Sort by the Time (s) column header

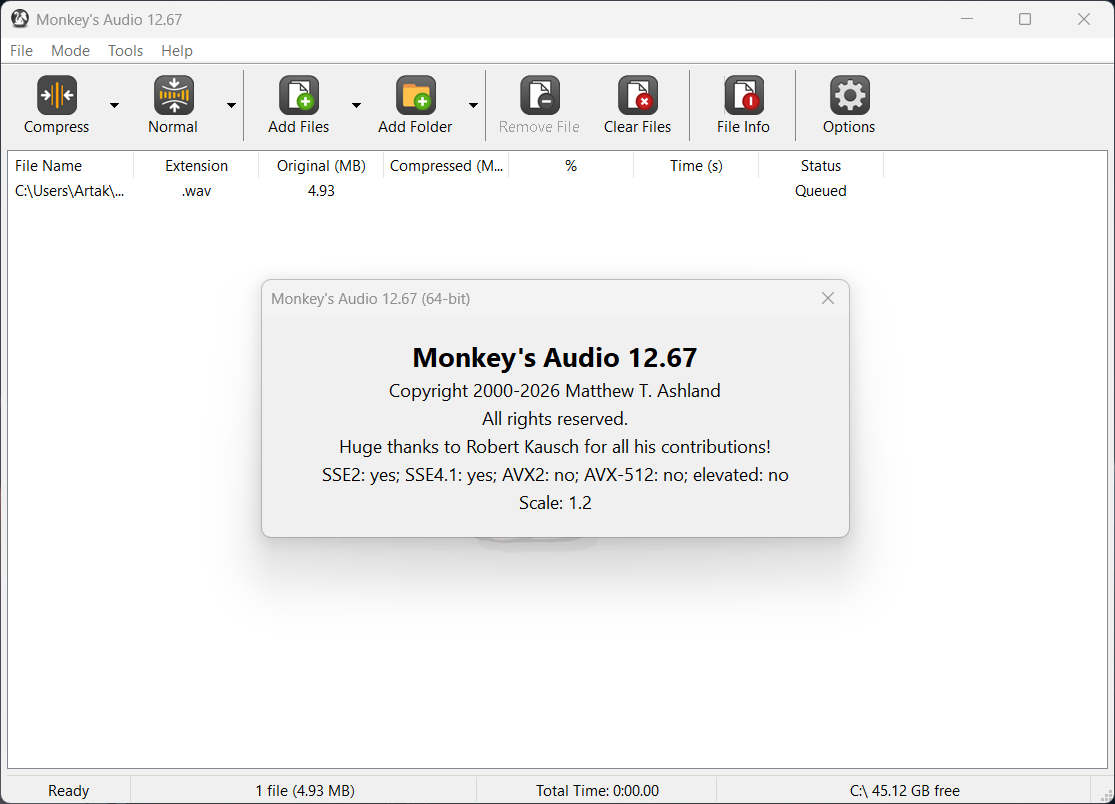pos(696,166)
